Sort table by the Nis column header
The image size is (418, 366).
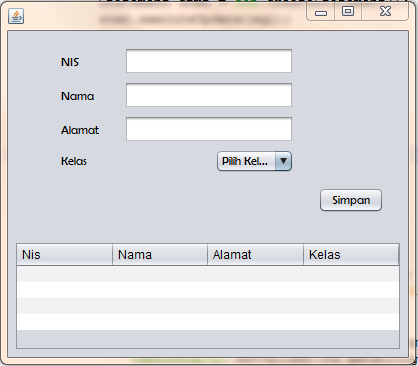click(64, 255)
